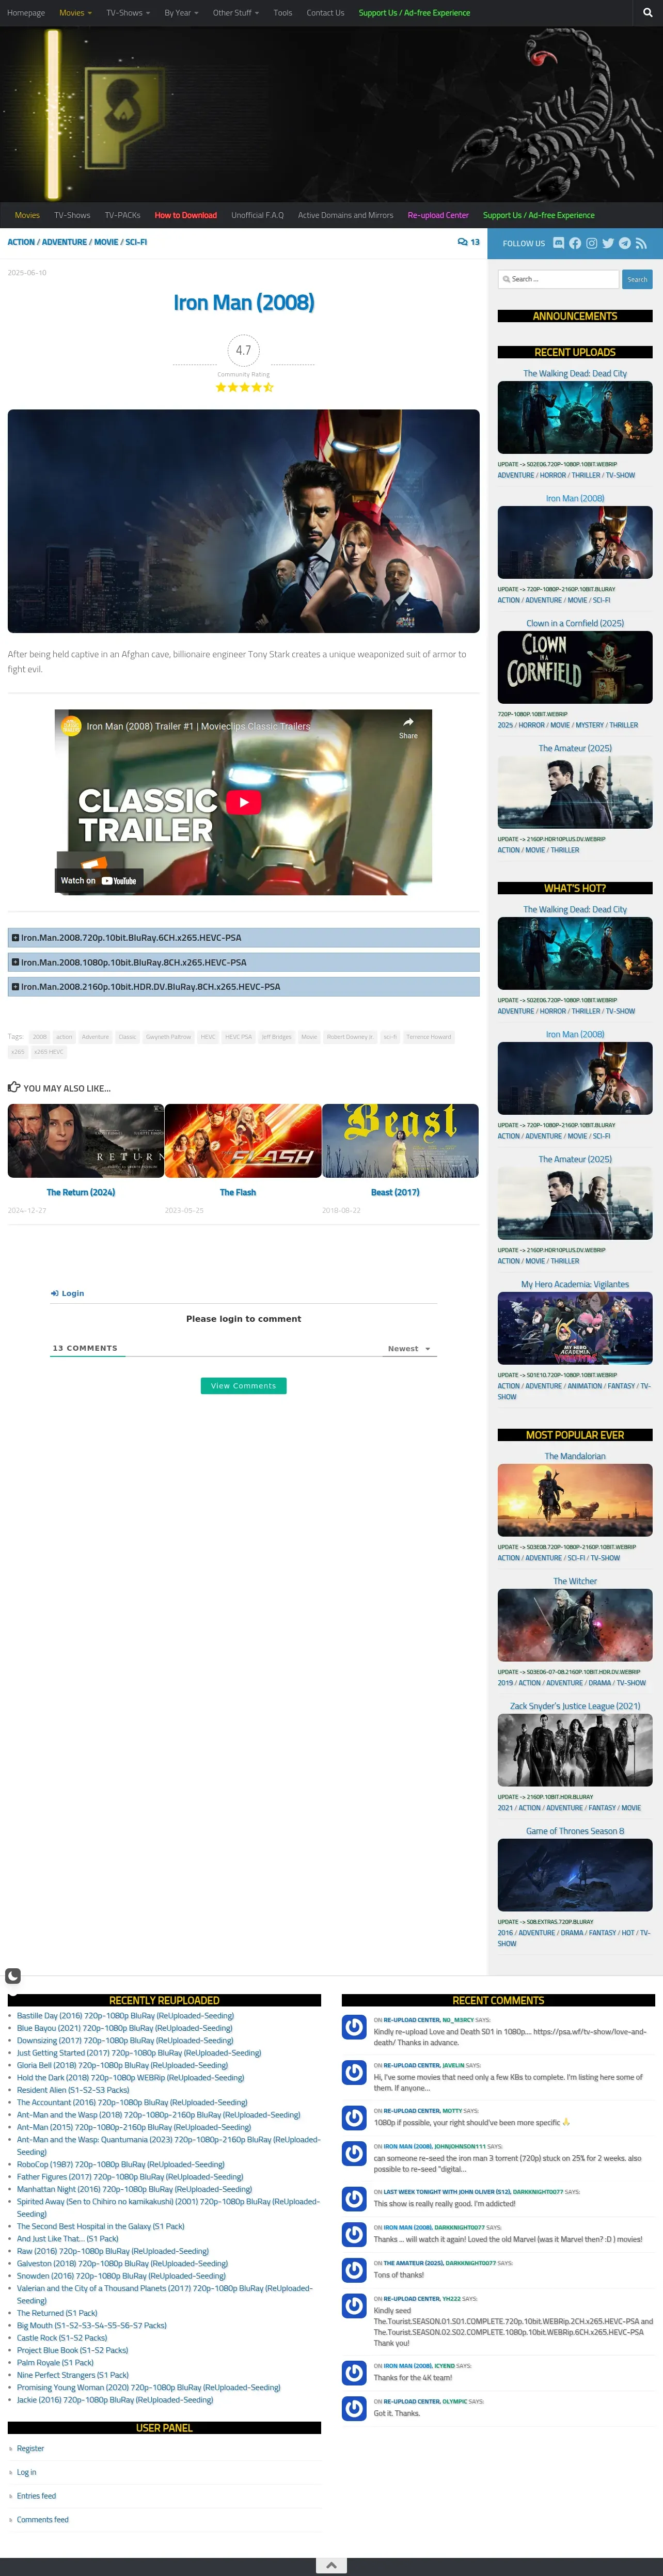Click the scroll-to-top arrow in footer
The image size is (663, 2576).
(331, 2565)
